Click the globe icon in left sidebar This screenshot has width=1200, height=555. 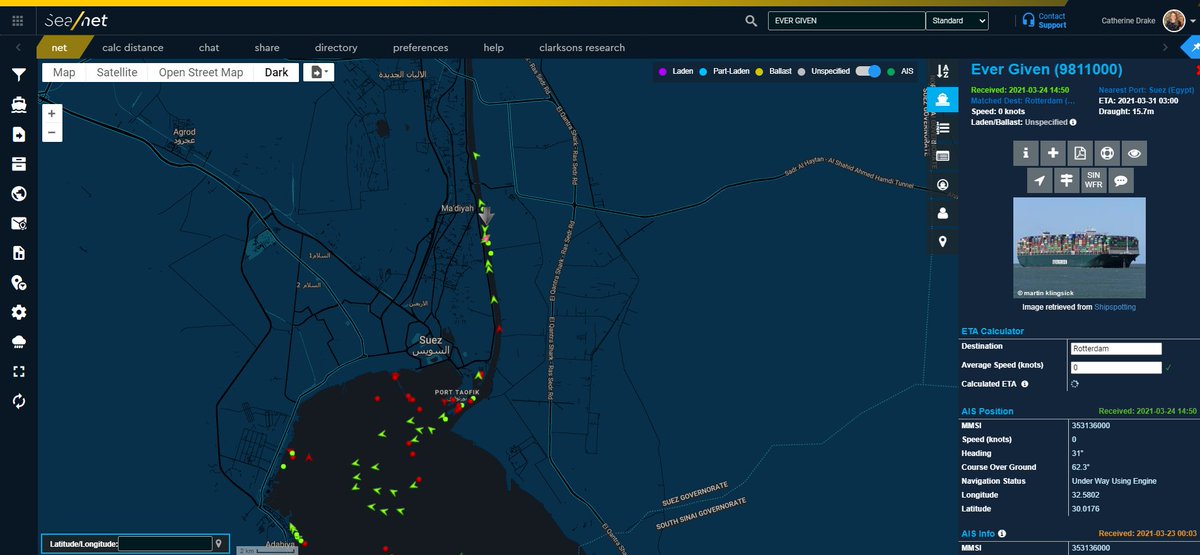pos(18,194)
